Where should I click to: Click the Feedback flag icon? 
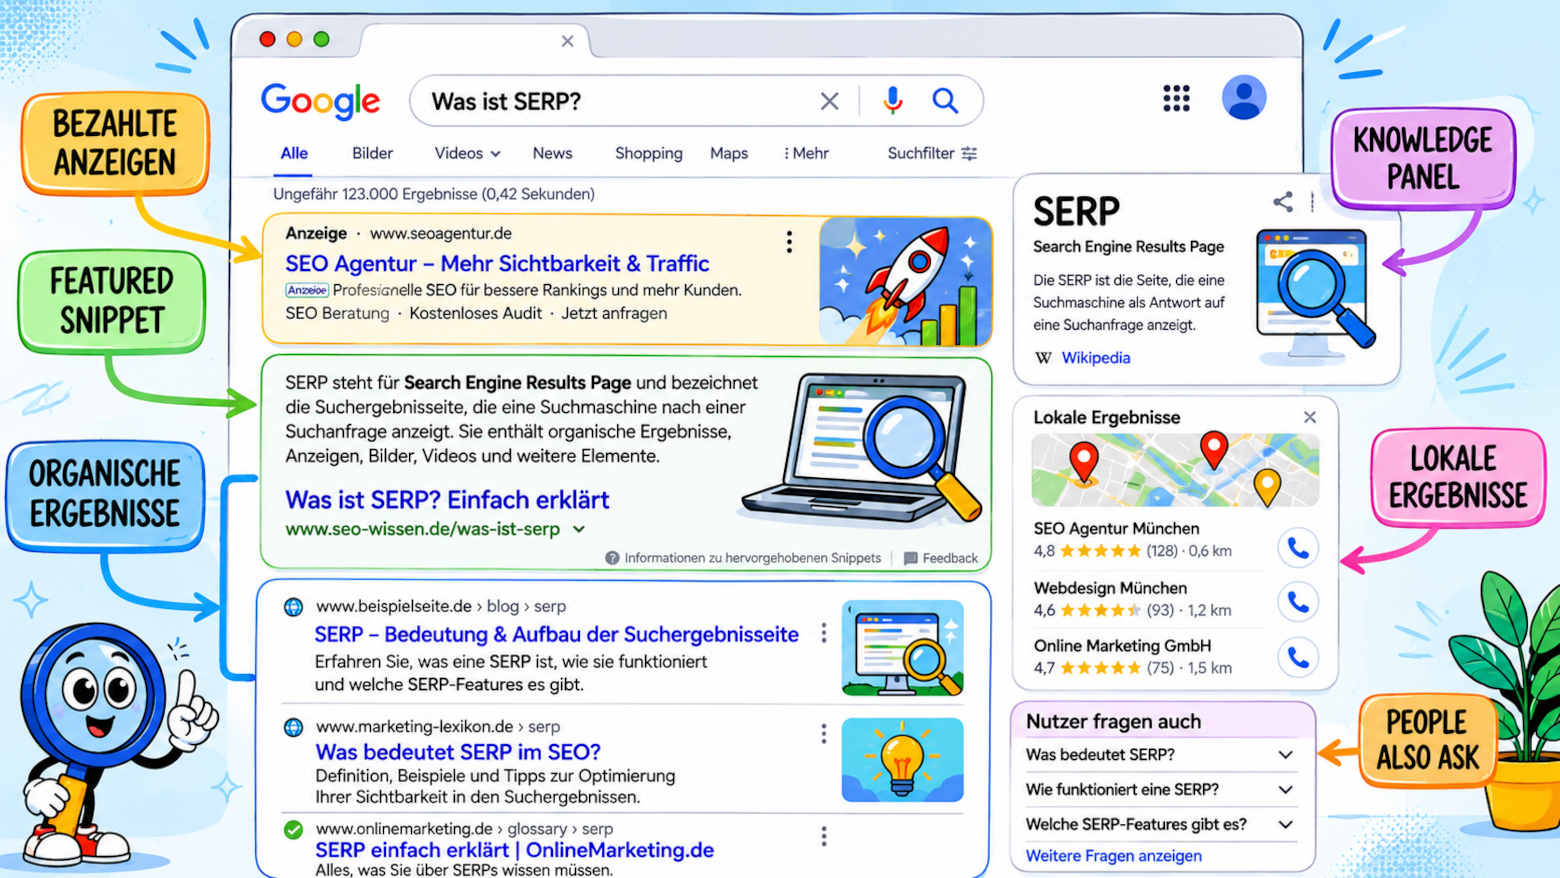[910, 558]
